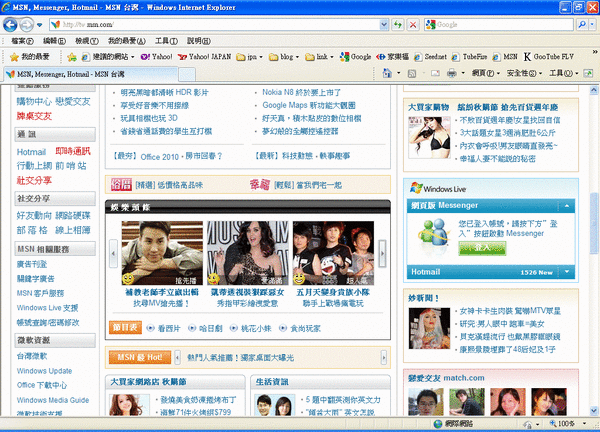600x432 pixels.
Task: Open the recent pages dropdown beside Forward
Action: pos(39,25)
